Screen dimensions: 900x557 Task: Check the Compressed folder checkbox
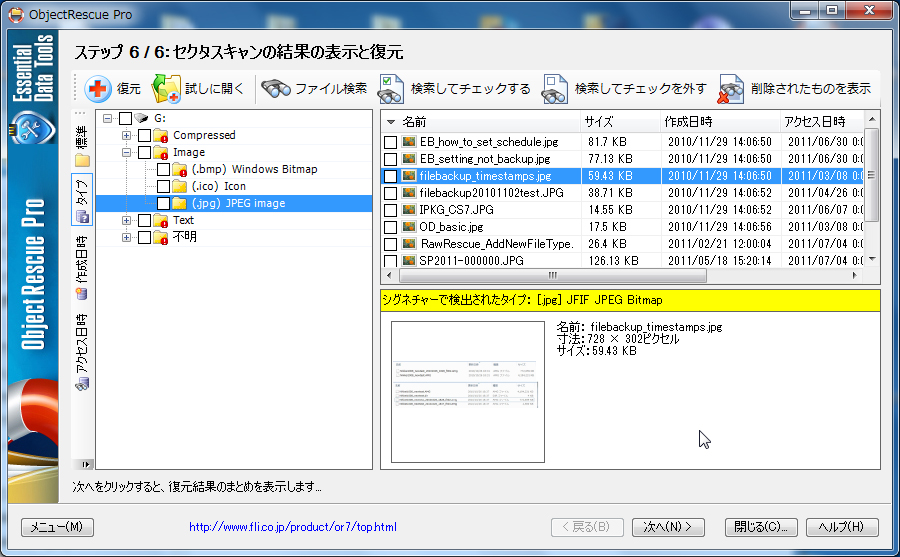(144, 136)
